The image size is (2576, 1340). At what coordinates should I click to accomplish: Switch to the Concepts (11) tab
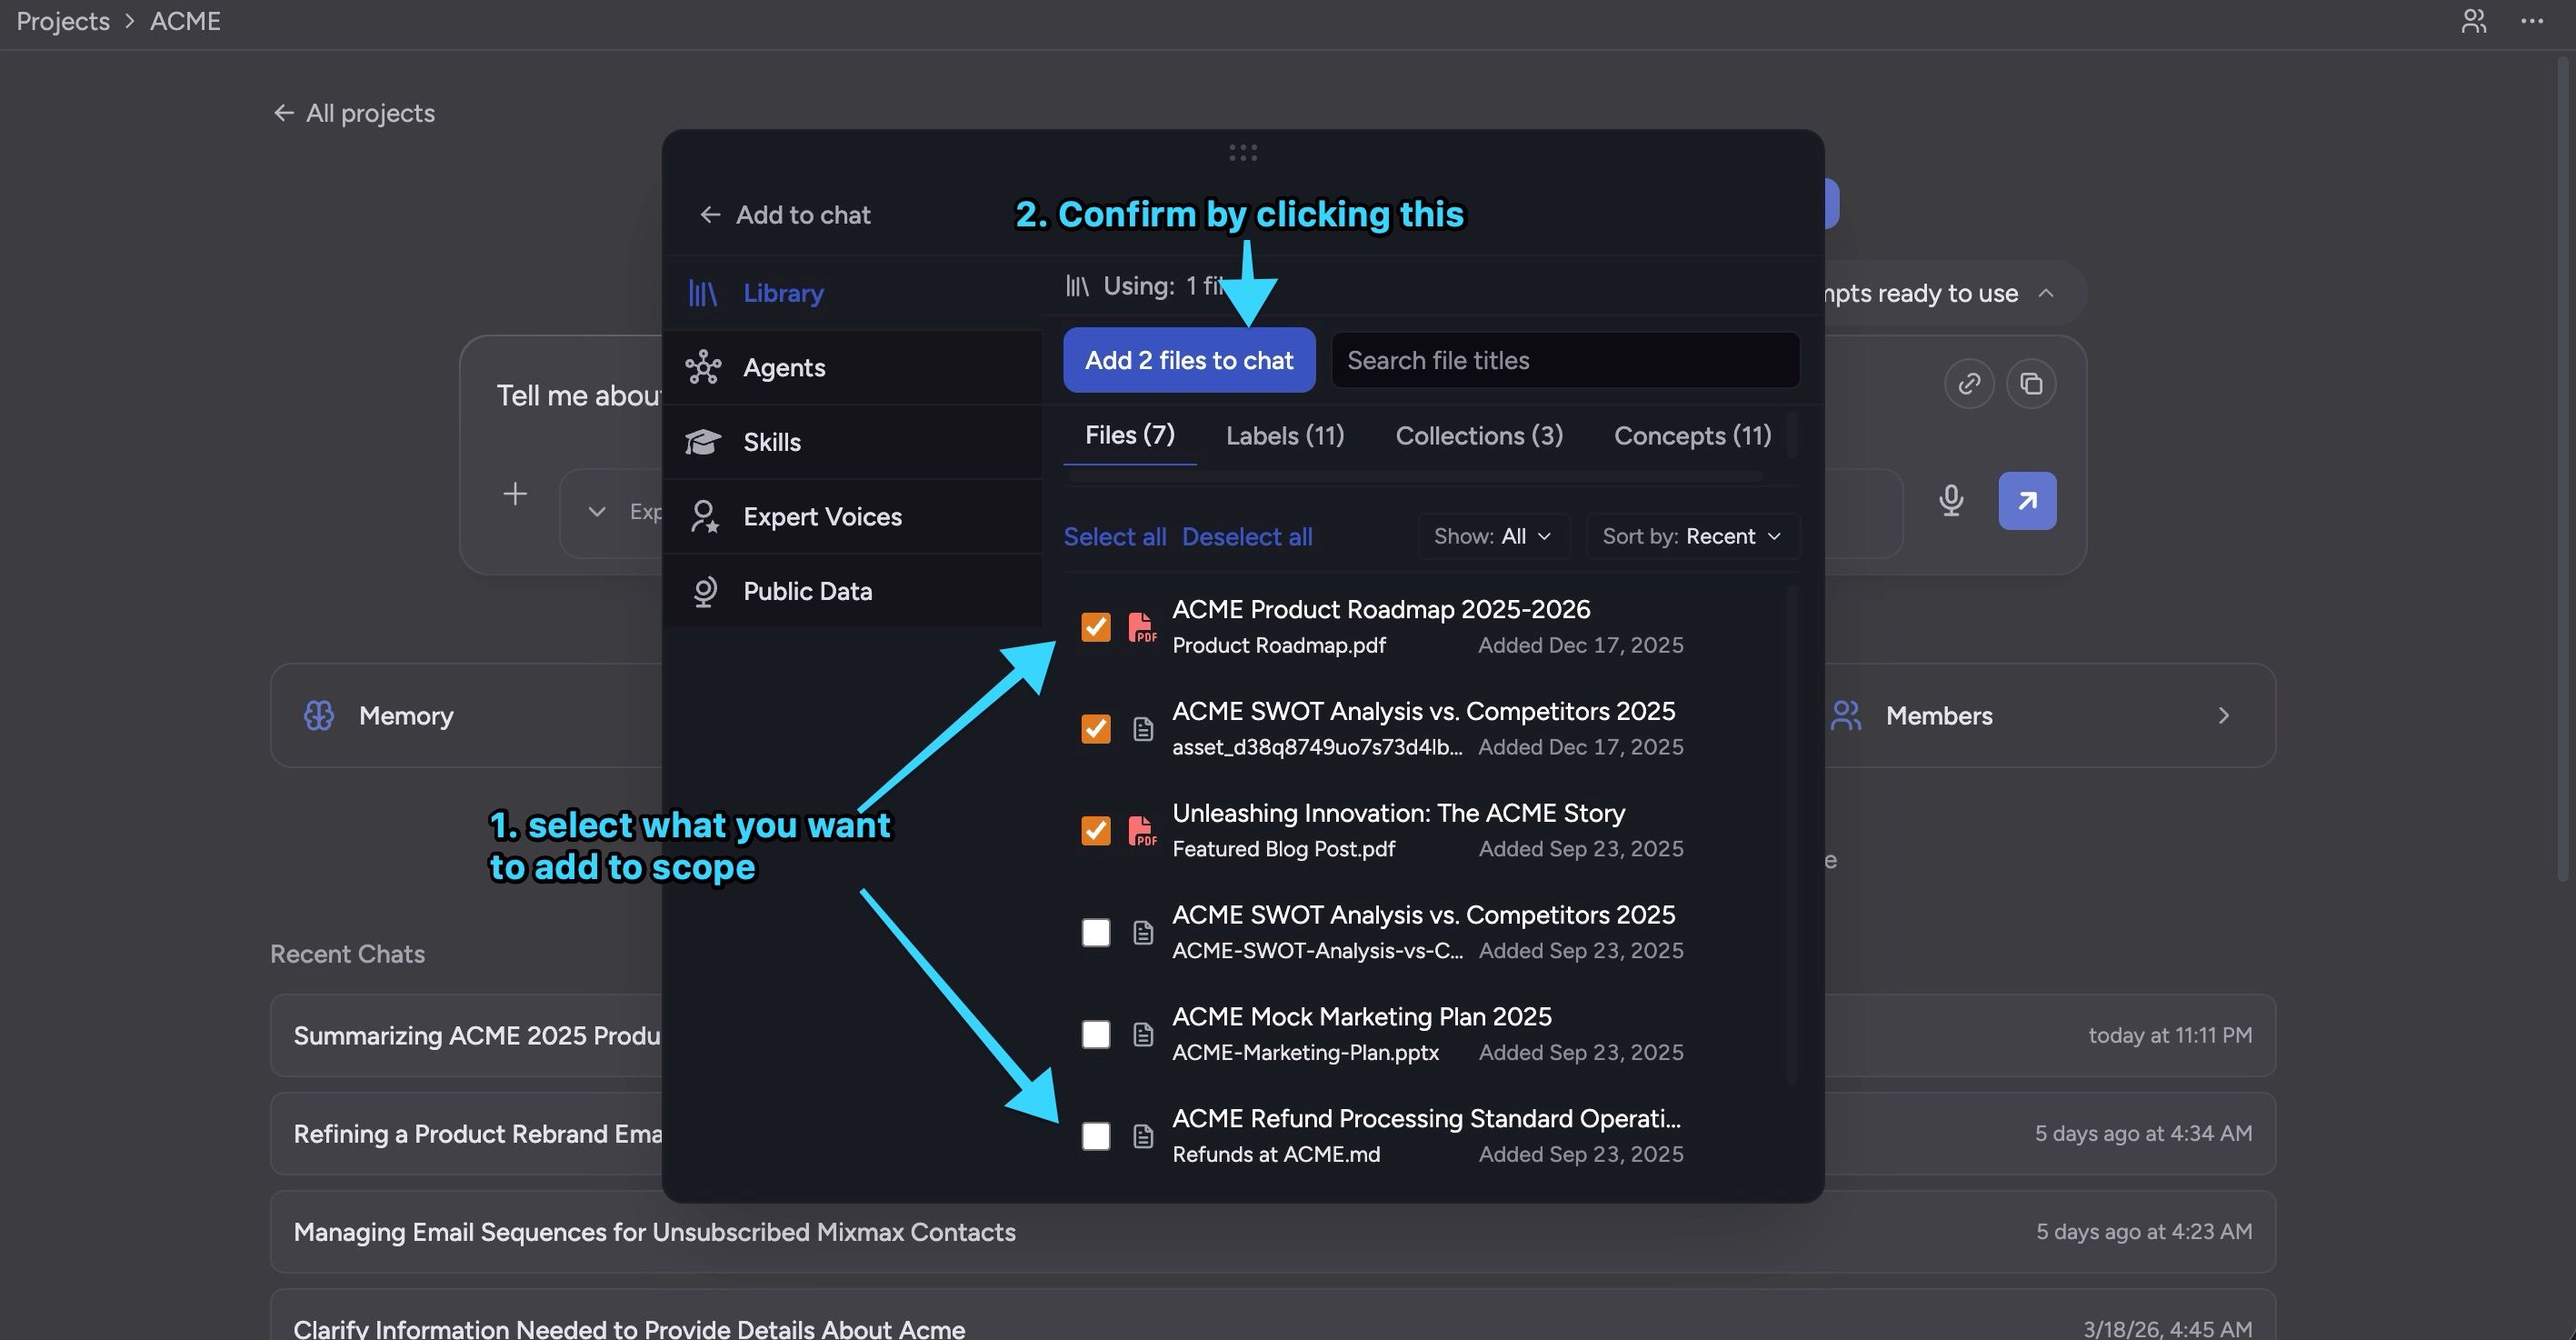[1692, 437]
